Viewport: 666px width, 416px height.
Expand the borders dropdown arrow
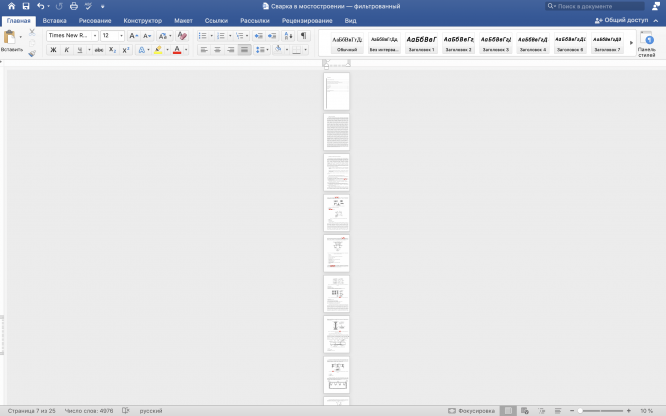[x=305, y=50]
